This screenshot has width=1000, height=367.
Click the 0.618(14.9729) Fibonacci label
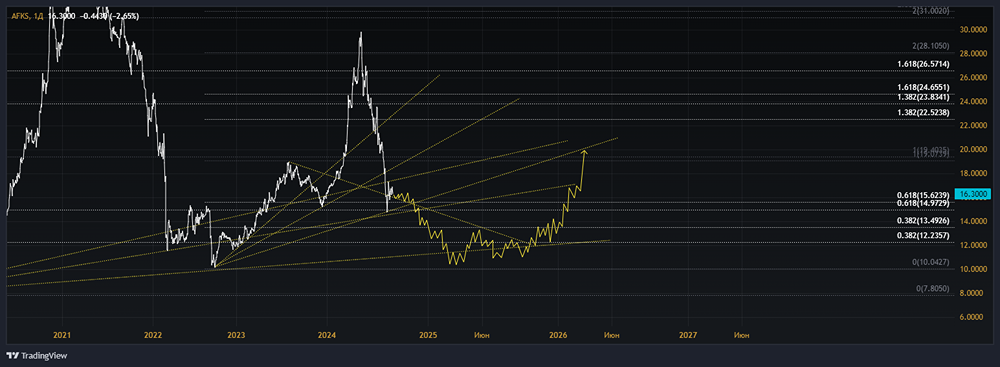click(923, 203)
